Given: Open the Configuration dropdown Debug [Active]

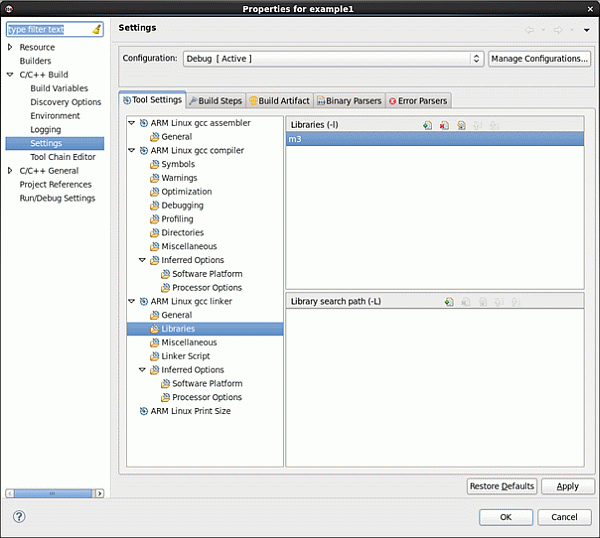Looking at the screenshot, I should click(334, 59).
